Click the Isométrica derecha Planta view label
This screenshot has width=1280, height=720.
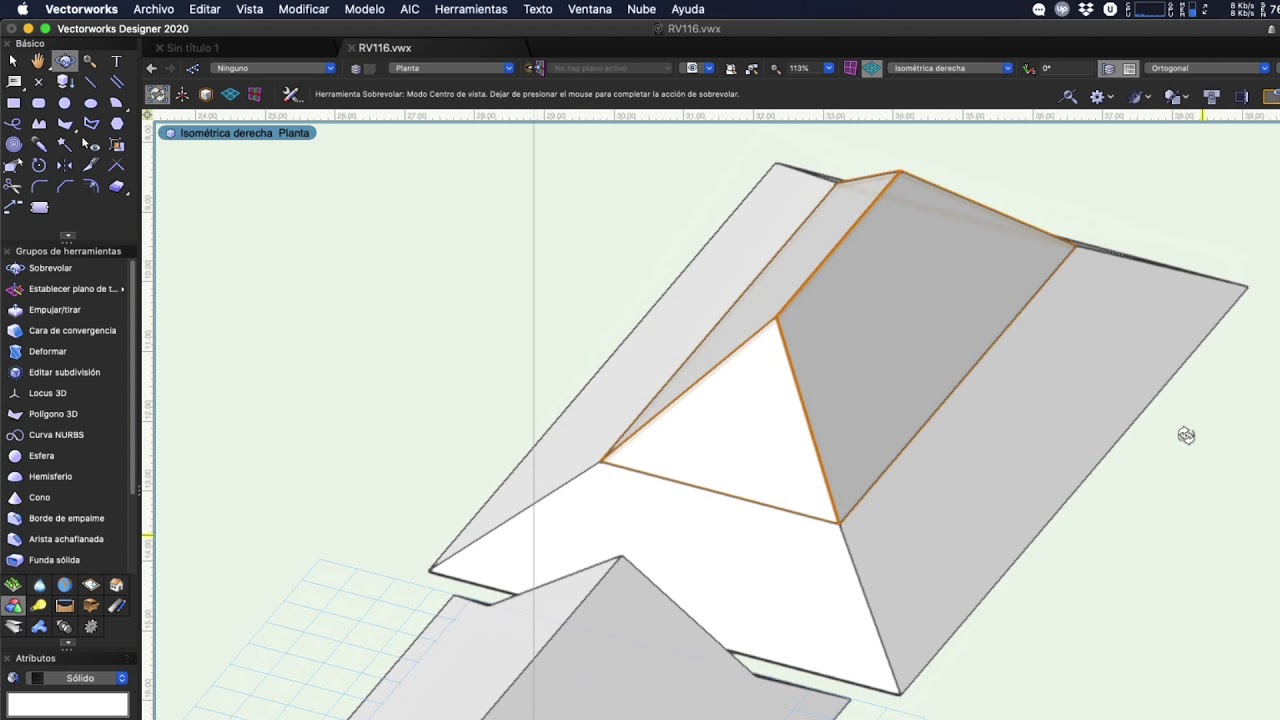coord(237,133)
